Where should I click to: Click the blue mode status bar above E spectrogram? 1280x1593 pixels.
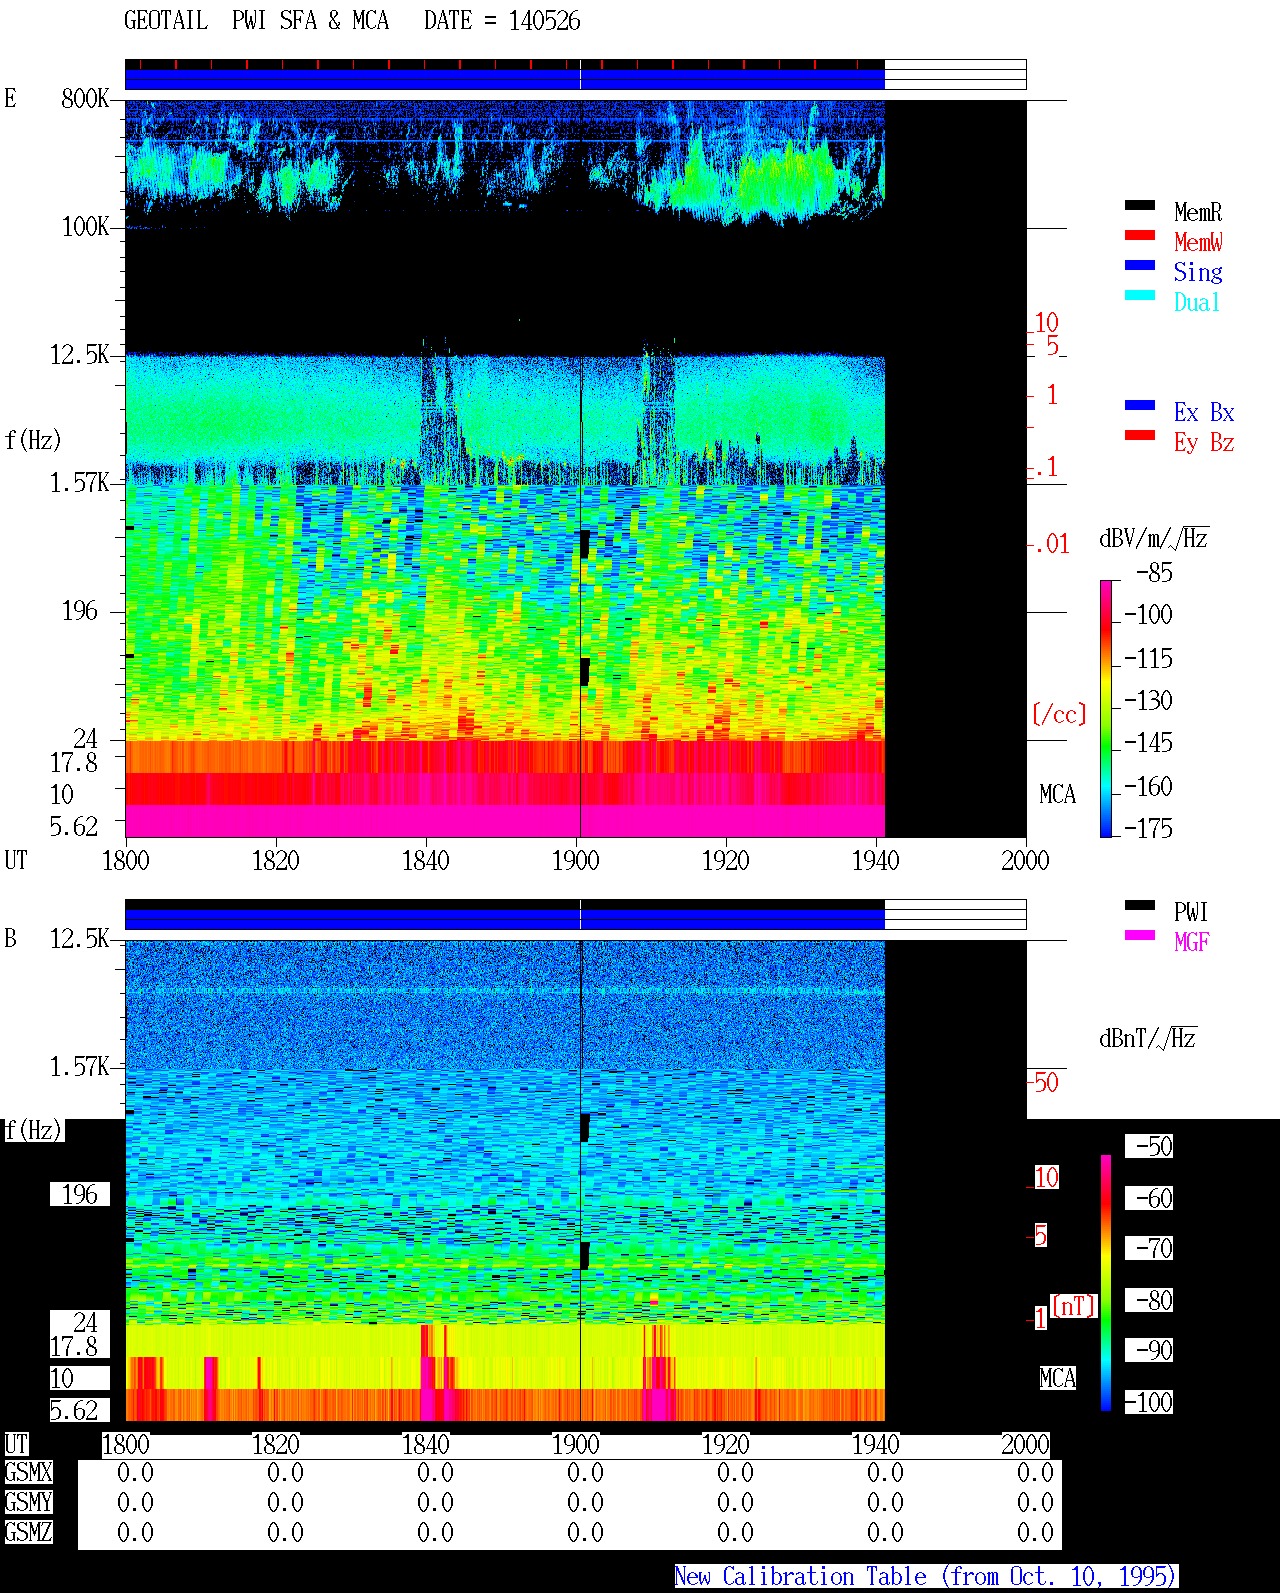coord(504,79)
